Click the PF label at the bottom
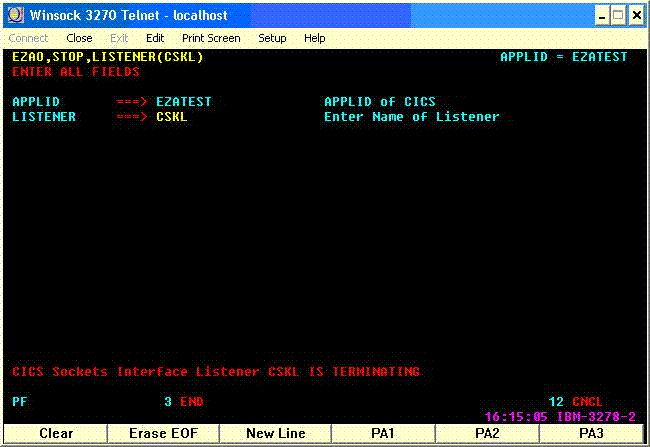Image resolution: width=650 pixels, height=447 pixels. pyautogui.click(x=20, y=401)
